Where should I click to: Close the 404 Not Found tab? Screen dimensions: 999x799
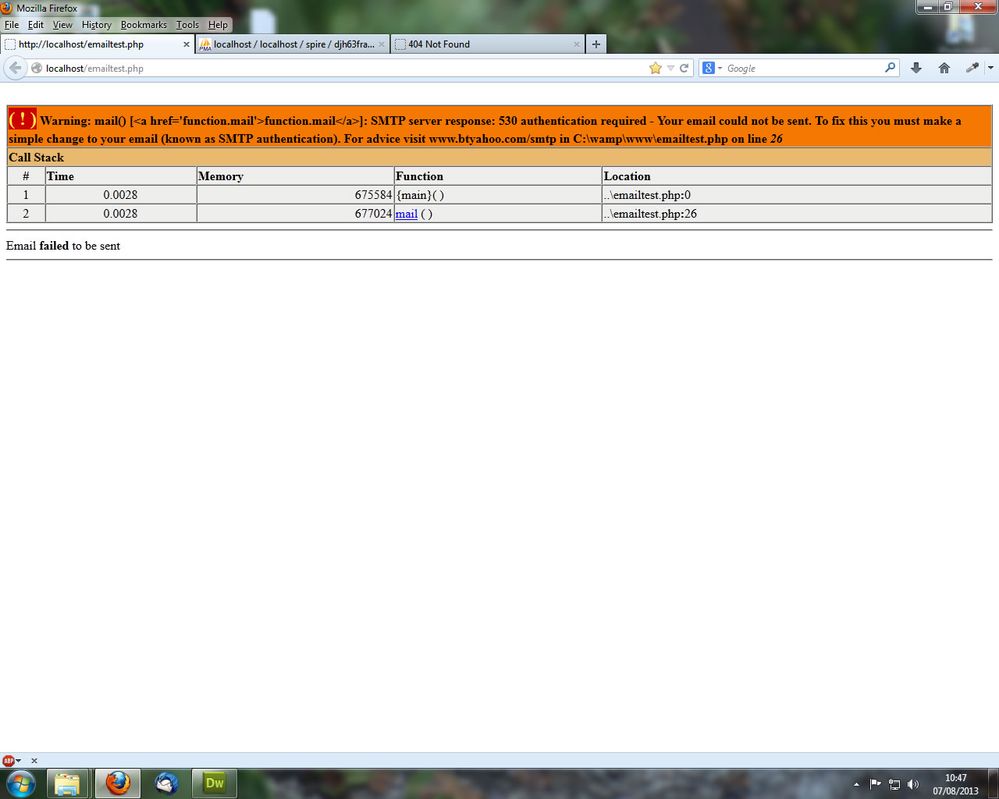[577, 45]
